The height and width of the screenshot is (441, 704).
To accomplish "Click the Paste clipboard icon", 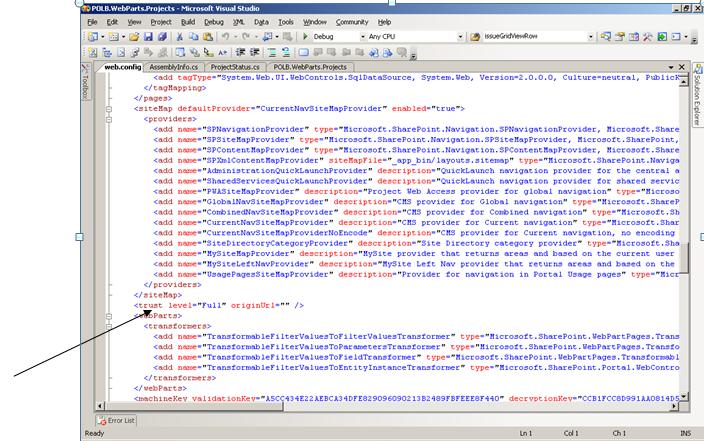I will coord(208,37).
